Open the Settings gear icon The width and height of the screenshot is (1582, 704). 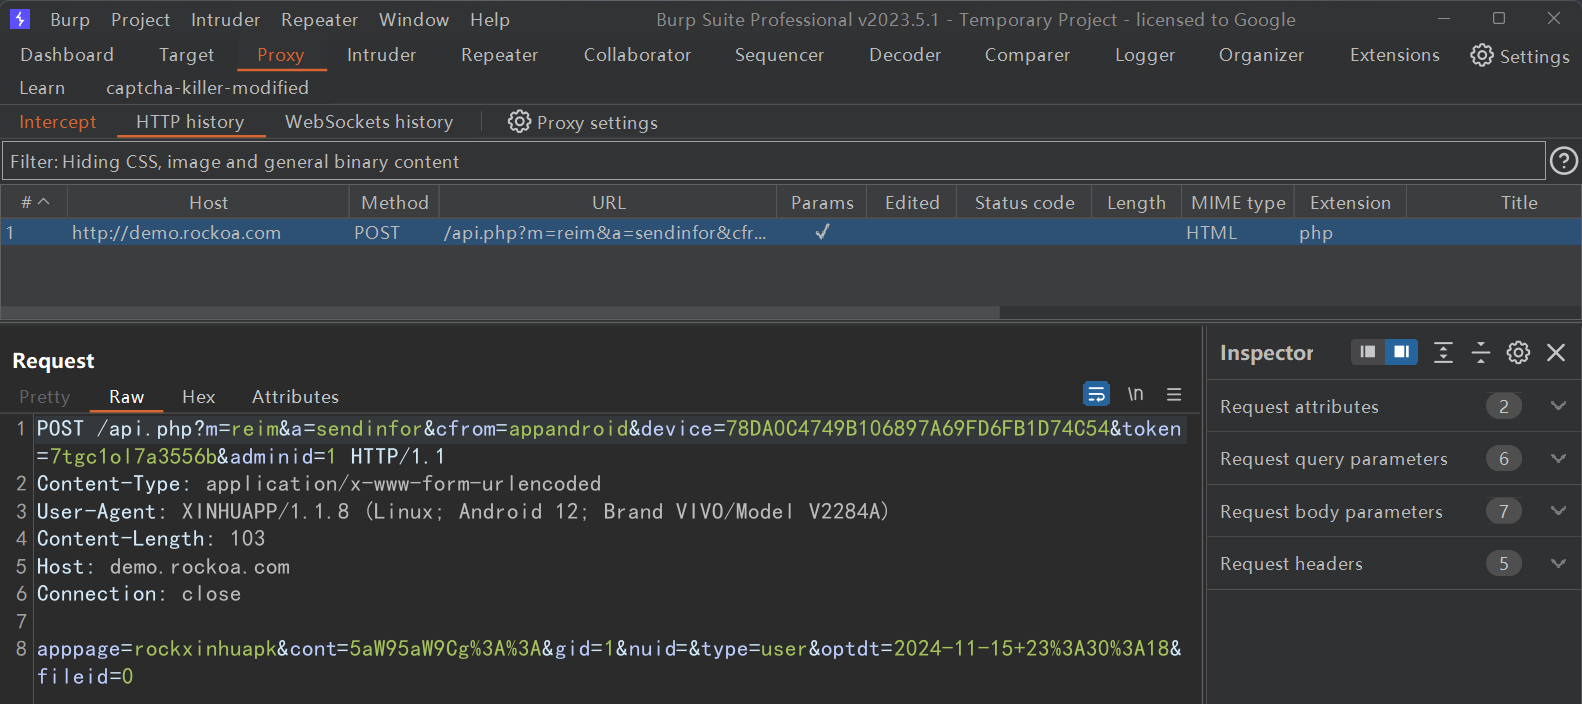1481,55
